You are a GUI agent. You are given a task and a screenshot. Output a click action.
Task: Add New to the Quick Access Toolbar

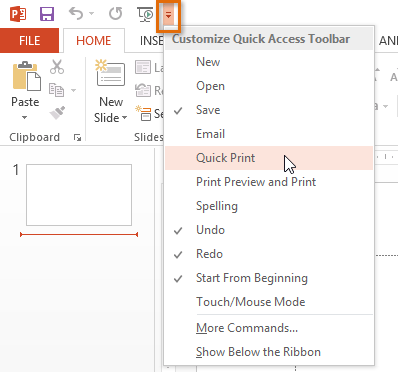click(269, 62)
